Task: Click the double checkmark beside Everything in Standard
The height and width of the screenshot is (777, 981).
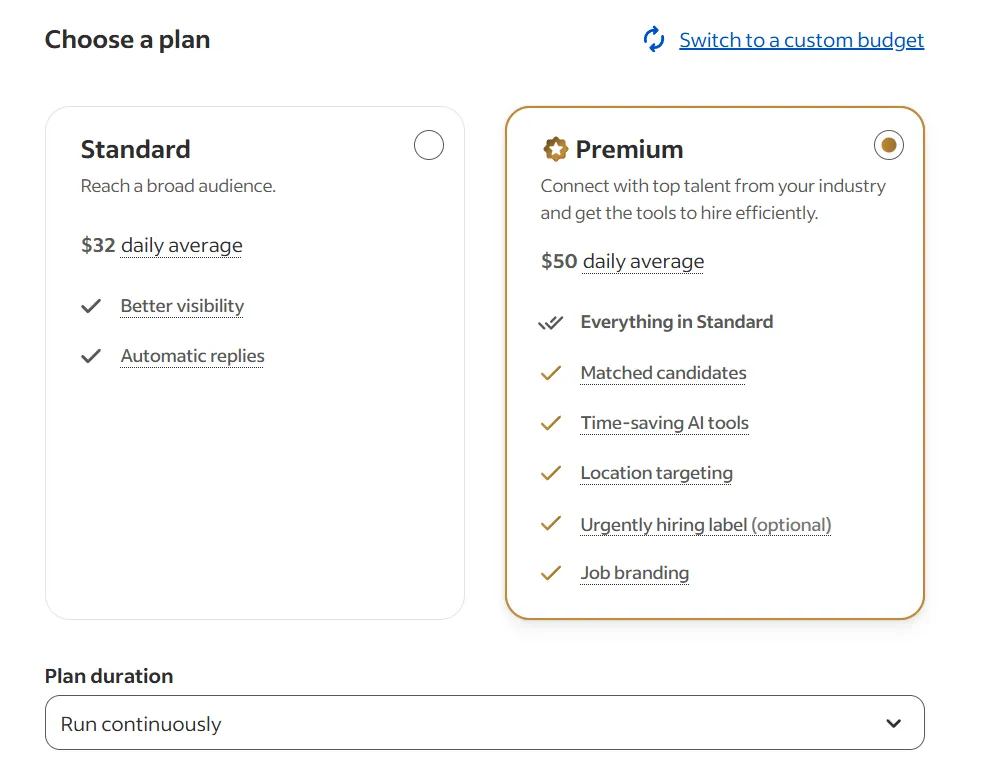Action: pyautogui.click(x=551, y=321)
